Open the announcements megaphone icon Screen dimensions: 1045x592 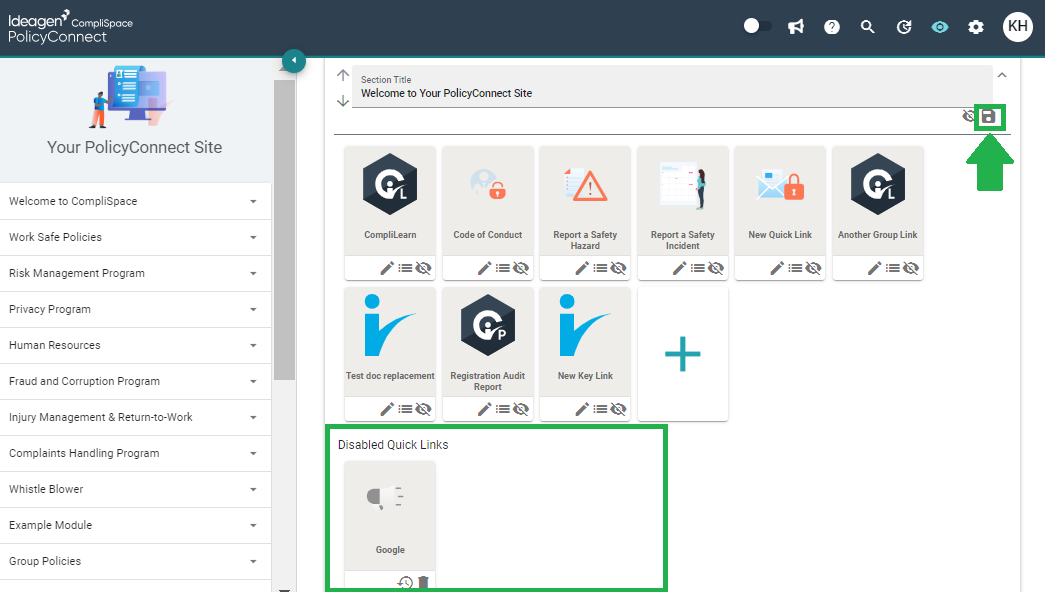[x=796, y=27]
